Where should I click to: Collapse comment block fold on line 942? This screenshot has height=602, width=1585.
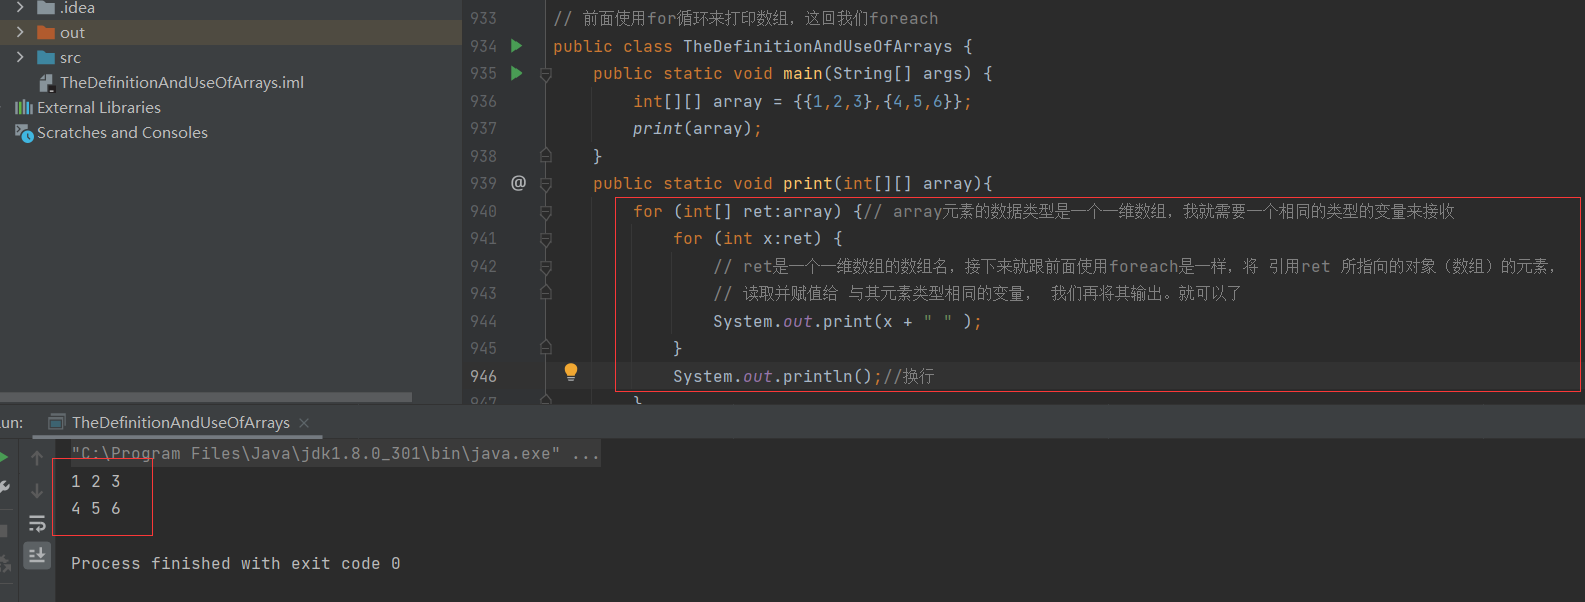click(x=546, y=267)
